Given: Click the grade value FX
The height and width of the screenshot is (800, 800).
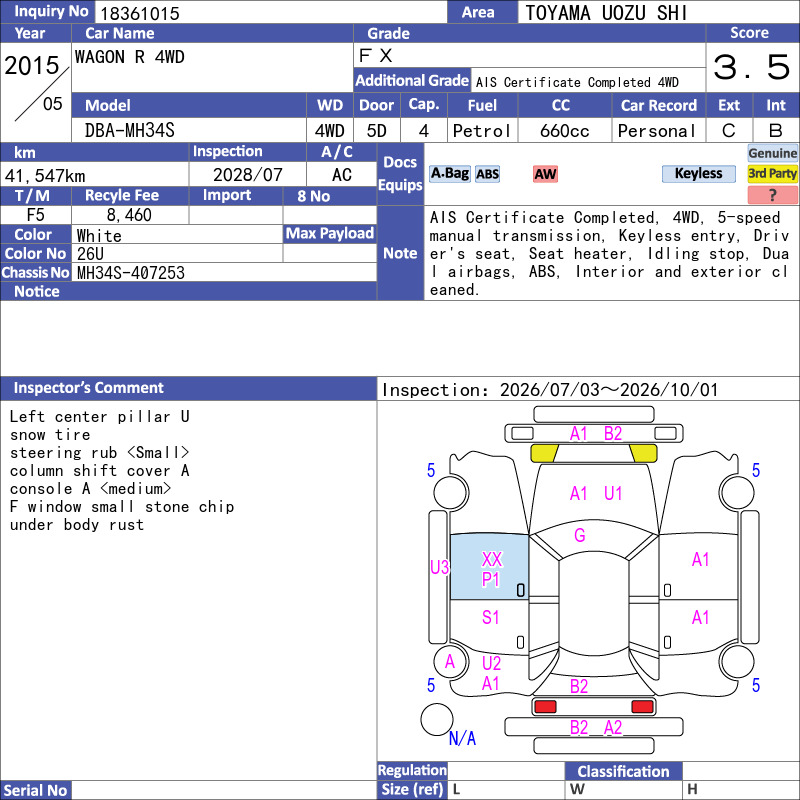Looking at the screenshot, I should pyautogui.click(x=376, y=56).
